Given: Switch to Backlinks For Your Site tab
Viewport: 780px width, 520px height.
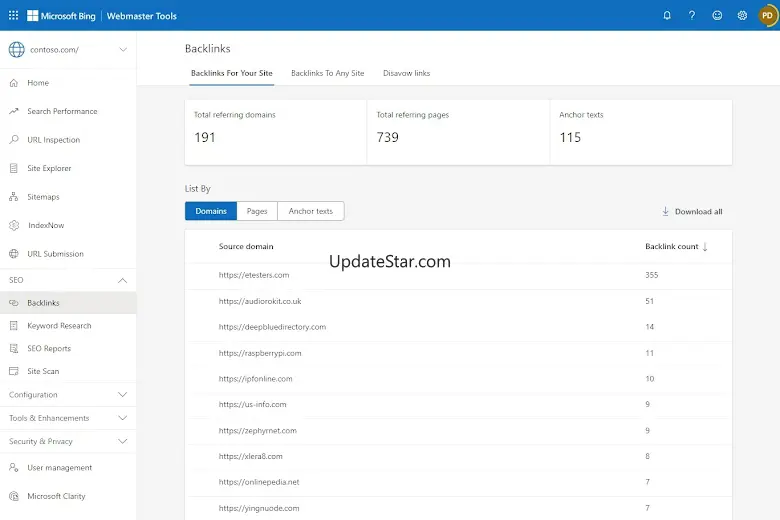Looking at the screenshot, I should (x=232, y=73).
